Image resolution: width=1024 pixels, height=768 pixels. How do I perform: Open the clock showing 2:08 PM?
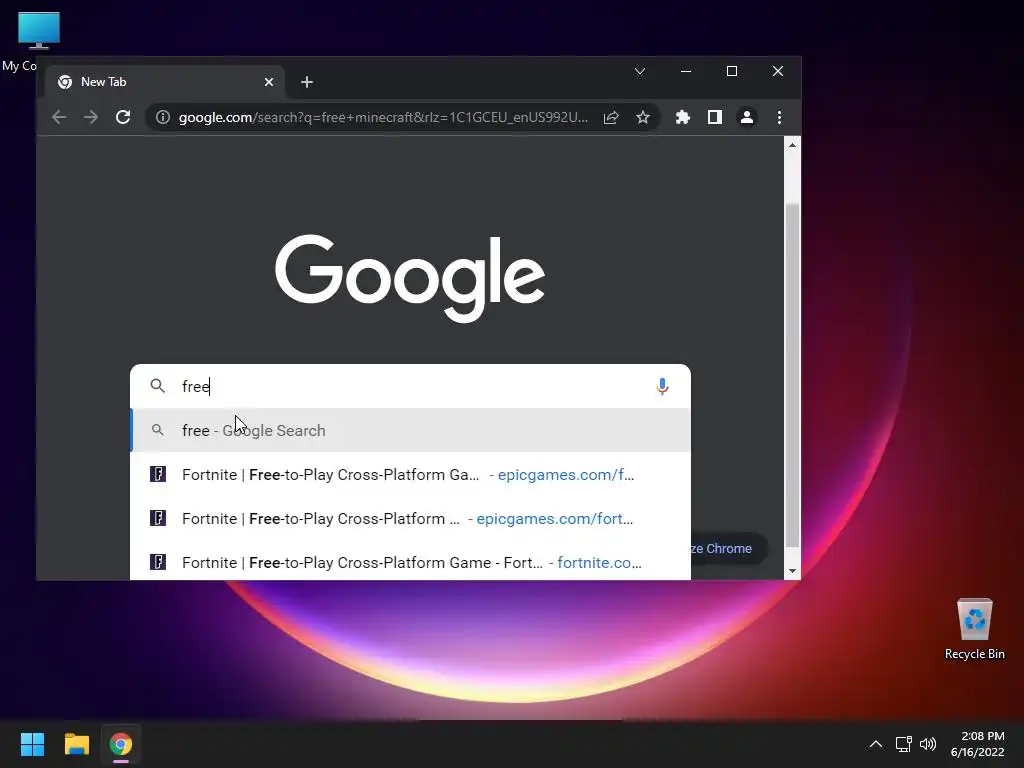click(977, 744)
